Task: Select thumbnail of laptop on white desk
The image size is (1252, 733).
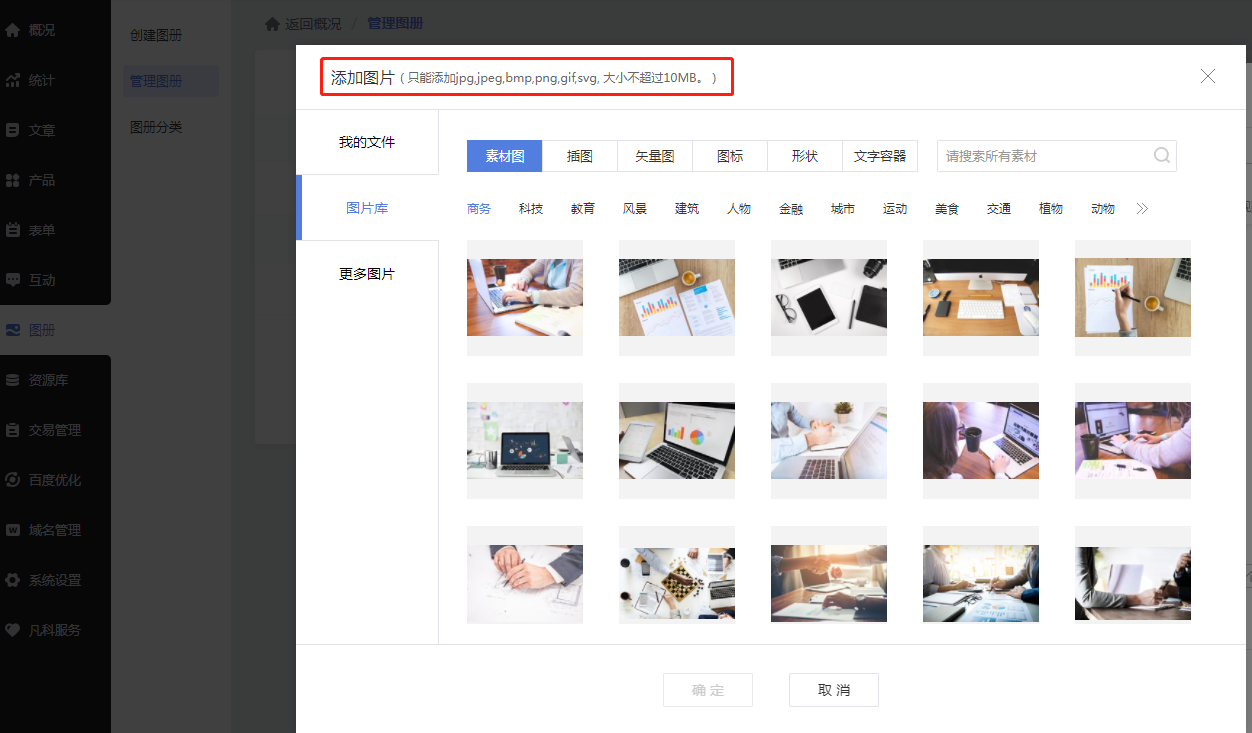Action: pos(525,441)
